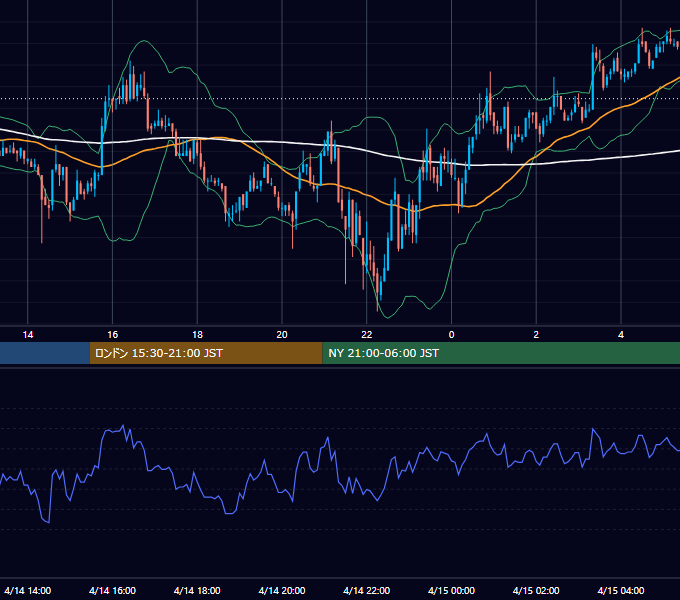Click the 4/14 14:00 oscillator date label
This screenshot has width=680, height=600.
coord(28,590)
